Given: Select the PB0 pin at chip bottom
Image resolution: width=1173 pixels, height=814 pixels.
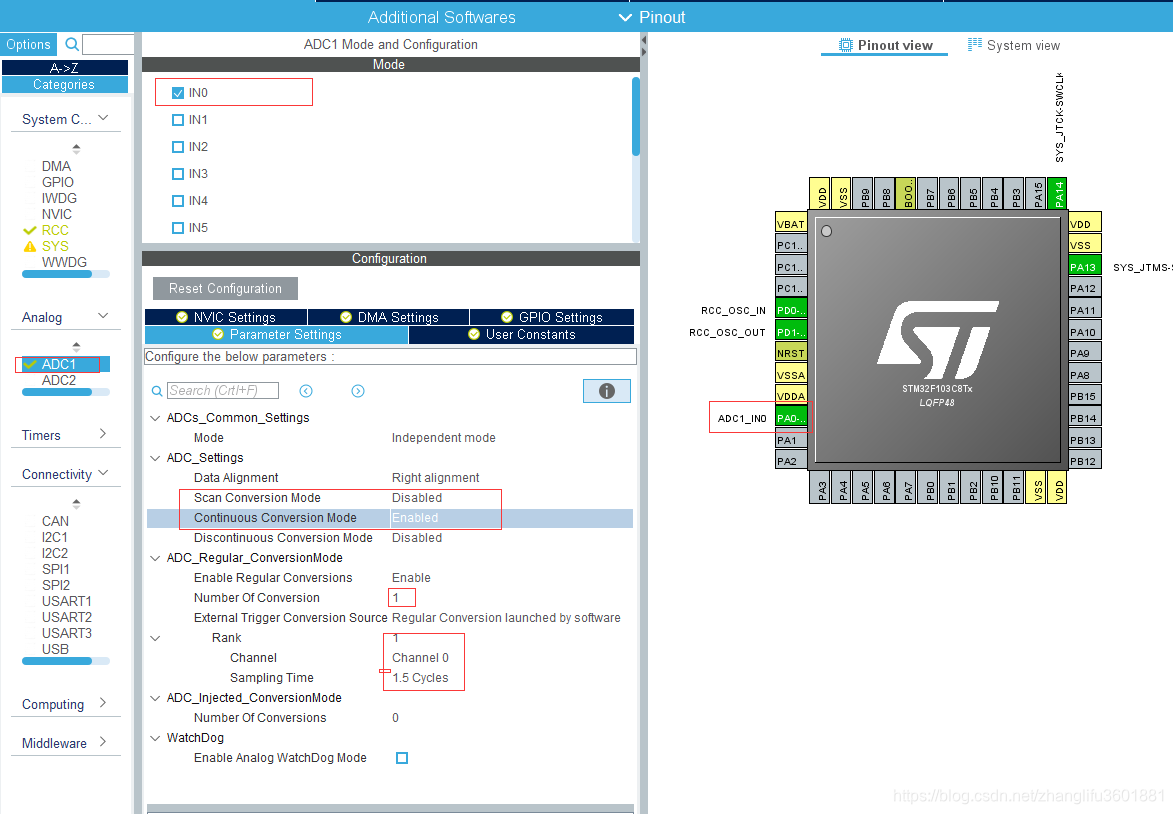Looking at the screenshot, I should [x=928, y=488].
